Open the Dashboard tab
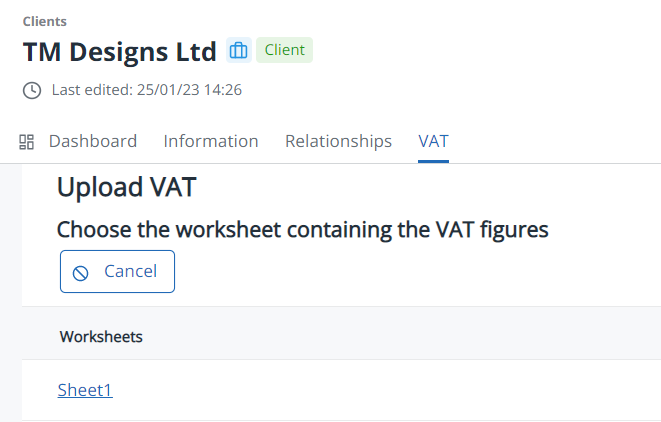661x422 pixels. click(x=93, y=141)
